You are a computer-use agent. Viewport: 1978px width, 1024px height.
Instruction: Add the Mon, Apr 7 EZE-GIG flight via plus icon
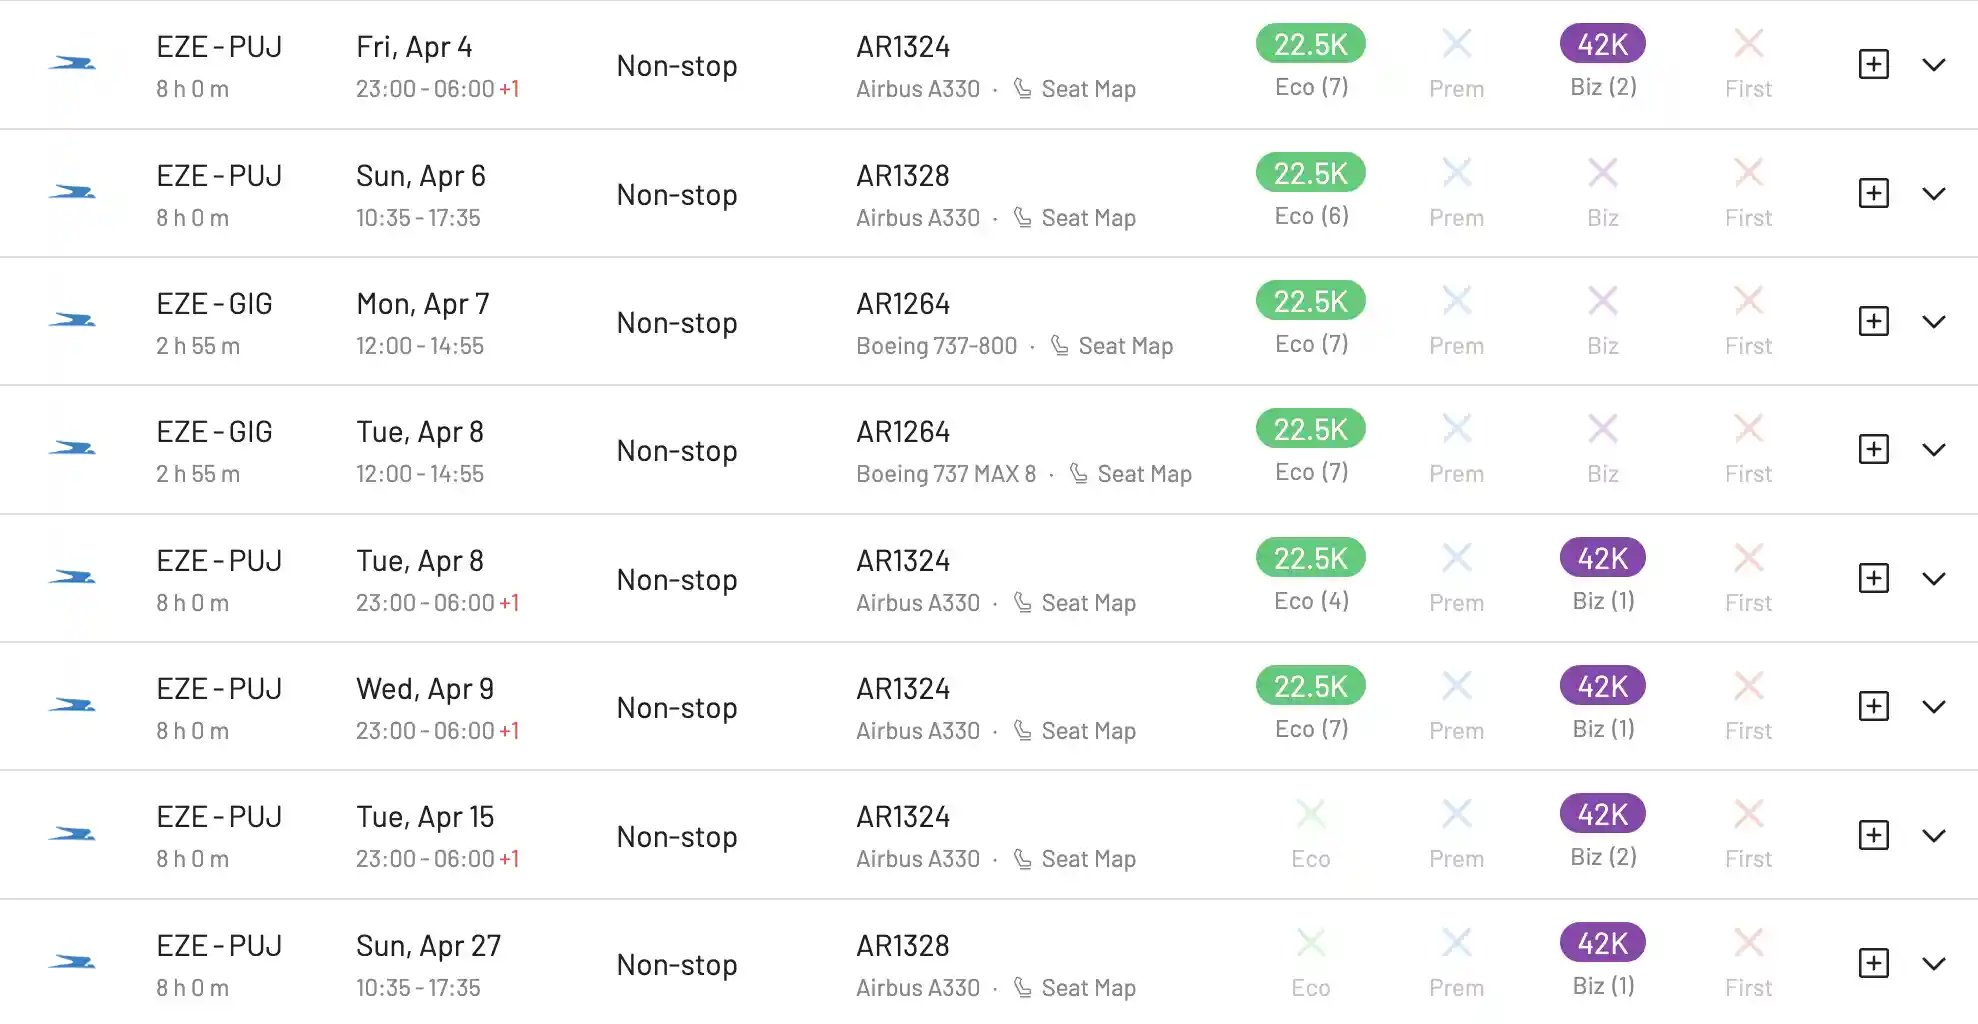pos(1873,321)
